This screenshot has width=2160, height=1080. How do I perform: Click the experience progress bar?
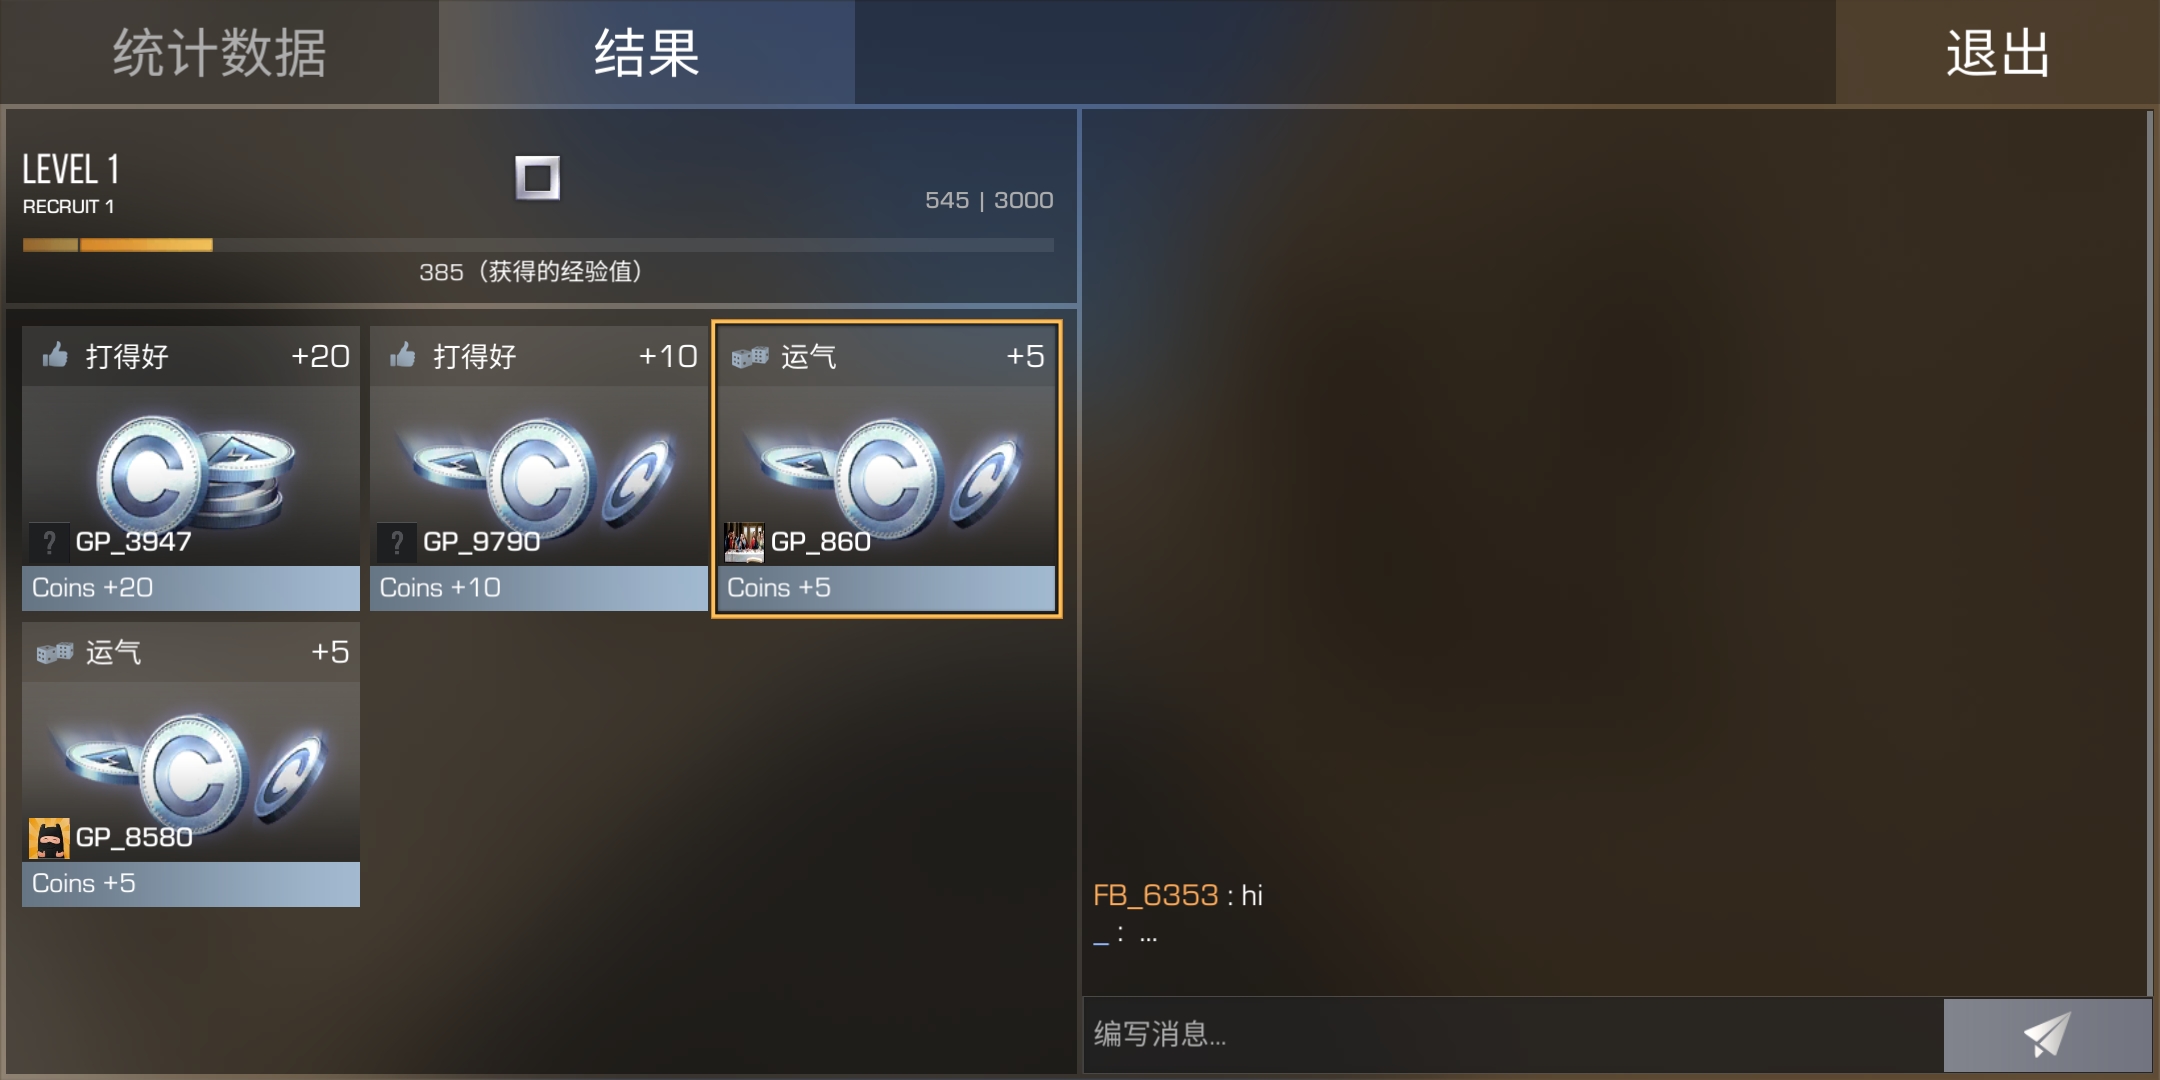(x=538, y=245)
